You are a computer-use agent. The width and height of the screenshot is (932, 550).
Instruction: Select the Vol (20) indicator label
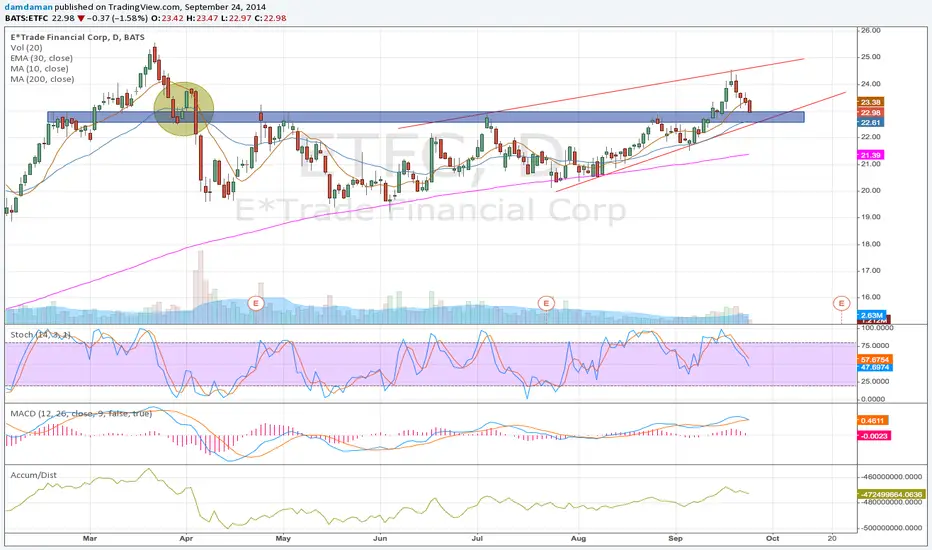click(x=26, y=48)
